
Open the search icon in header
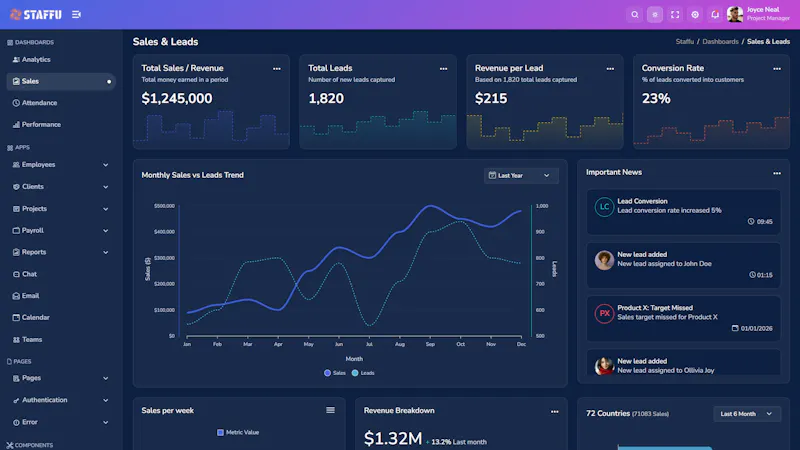635,15
